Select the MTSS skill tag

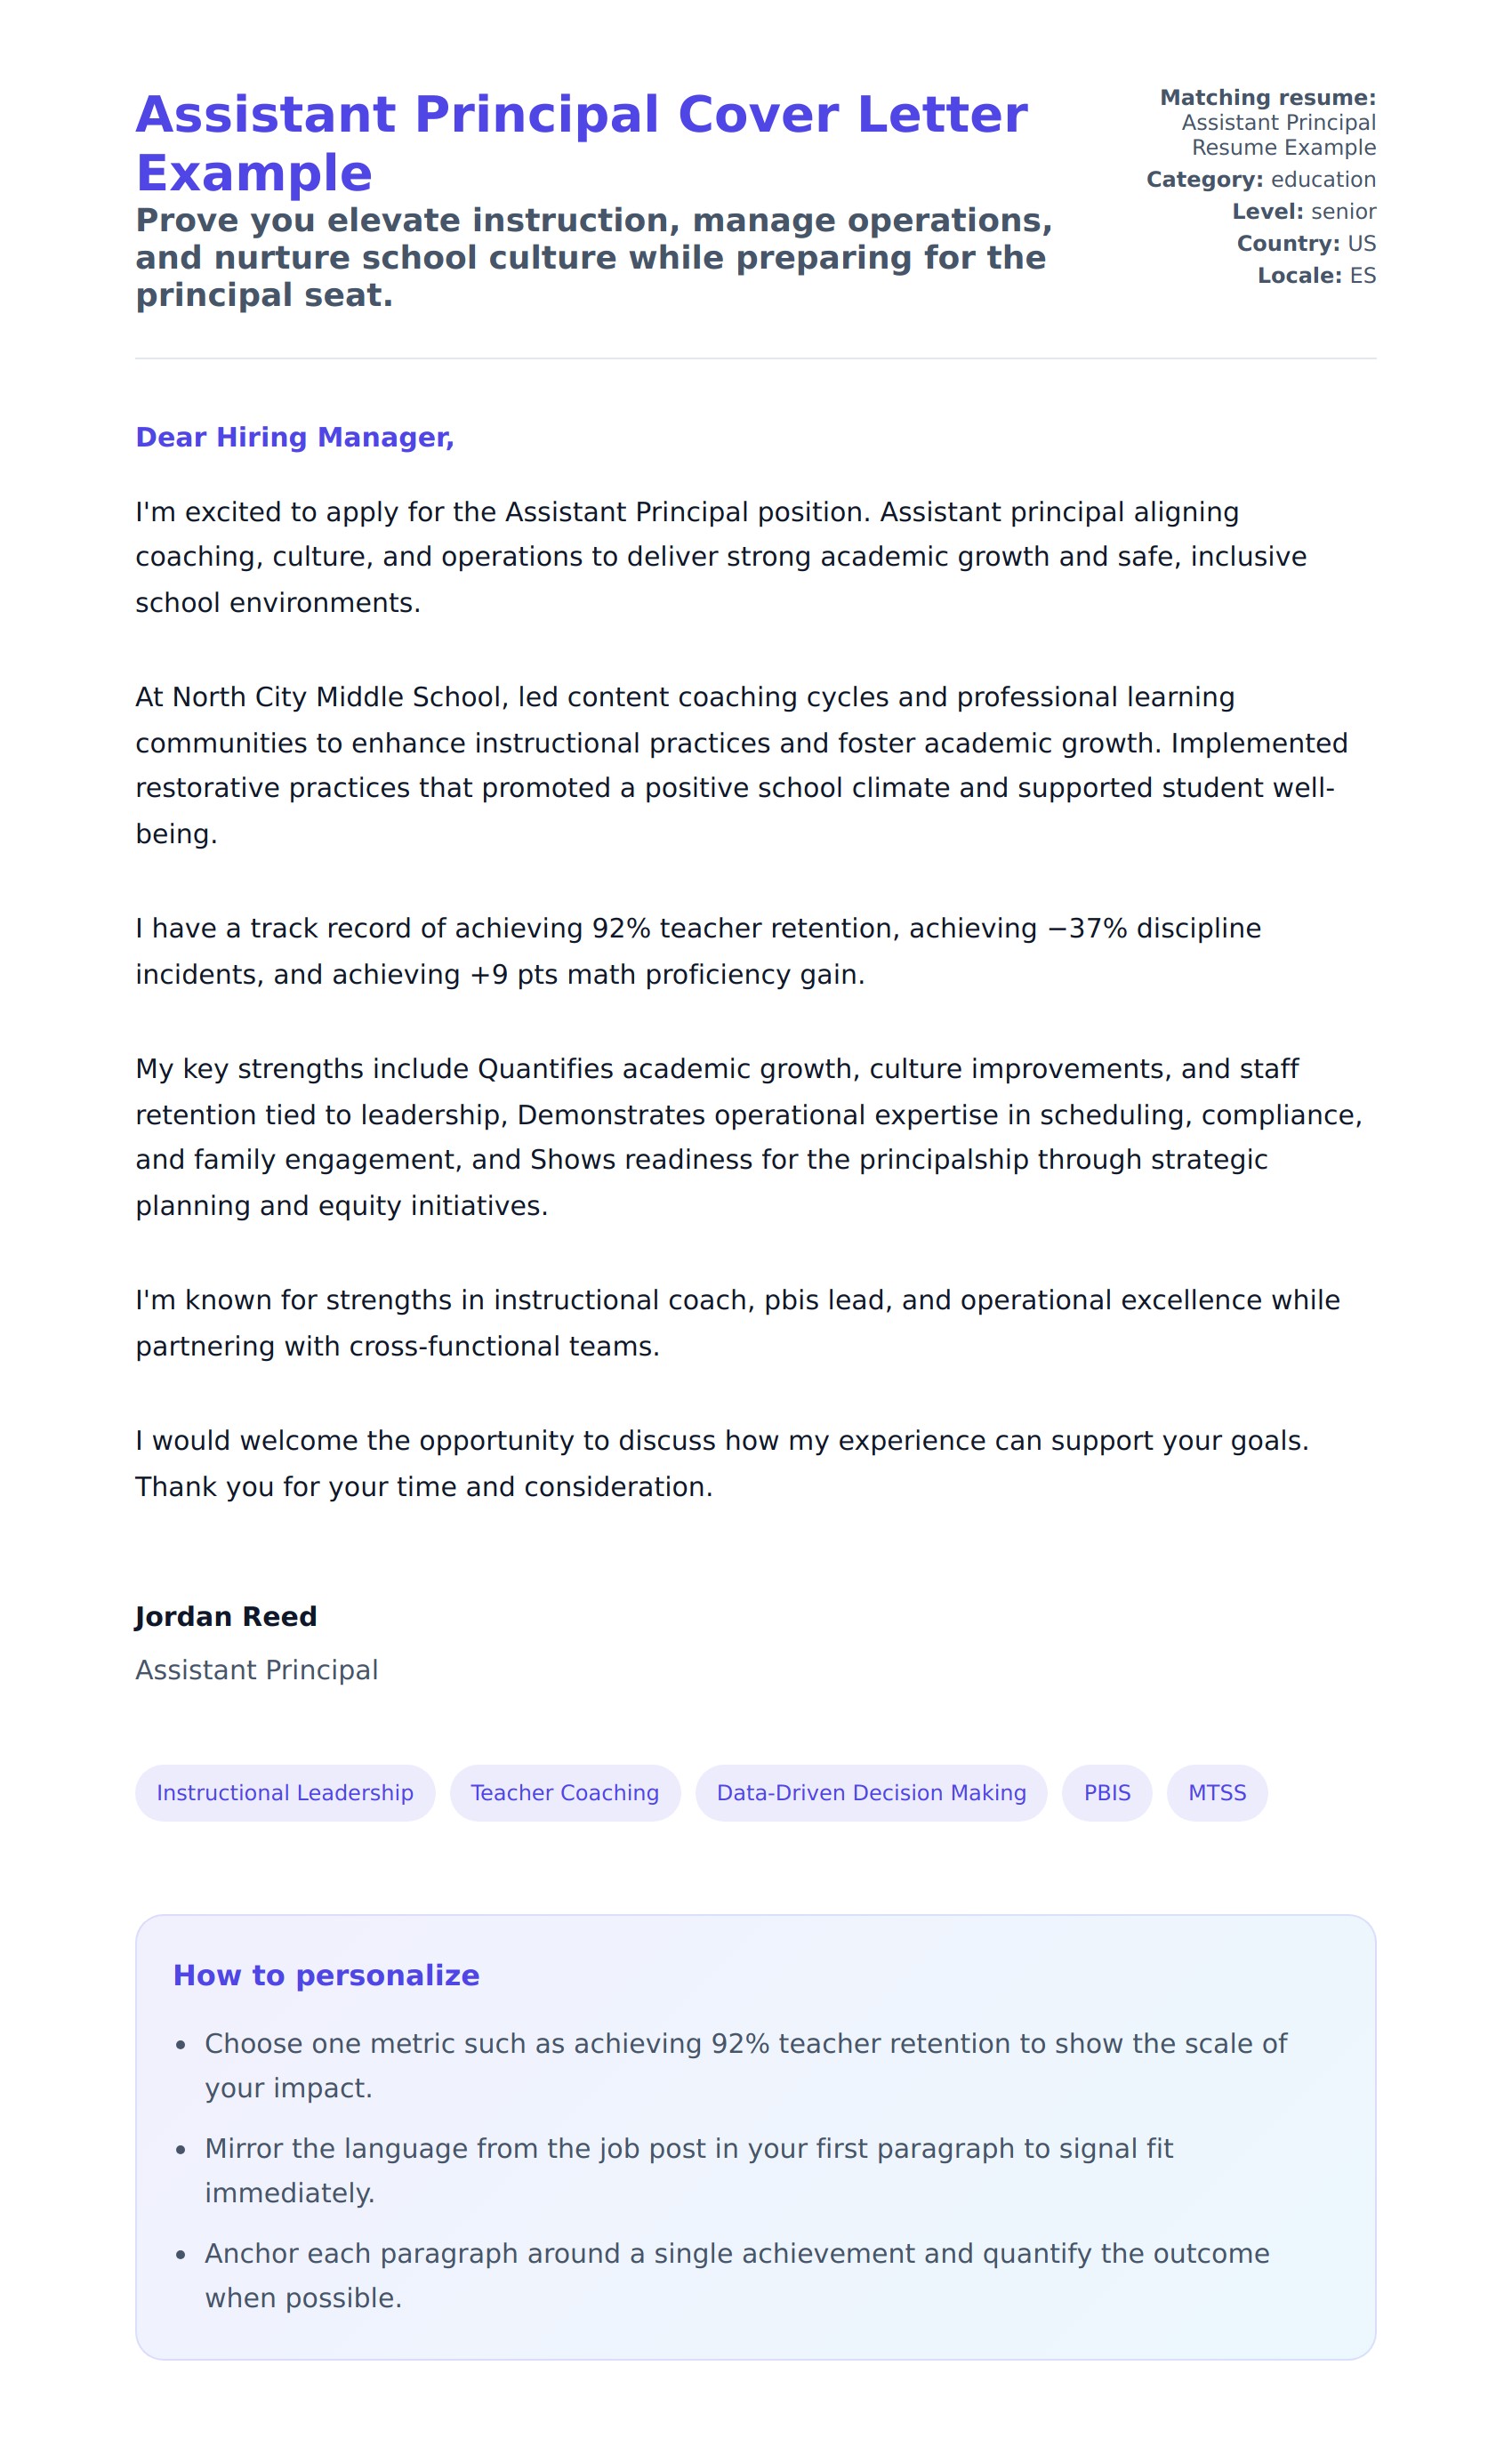1217,1793
